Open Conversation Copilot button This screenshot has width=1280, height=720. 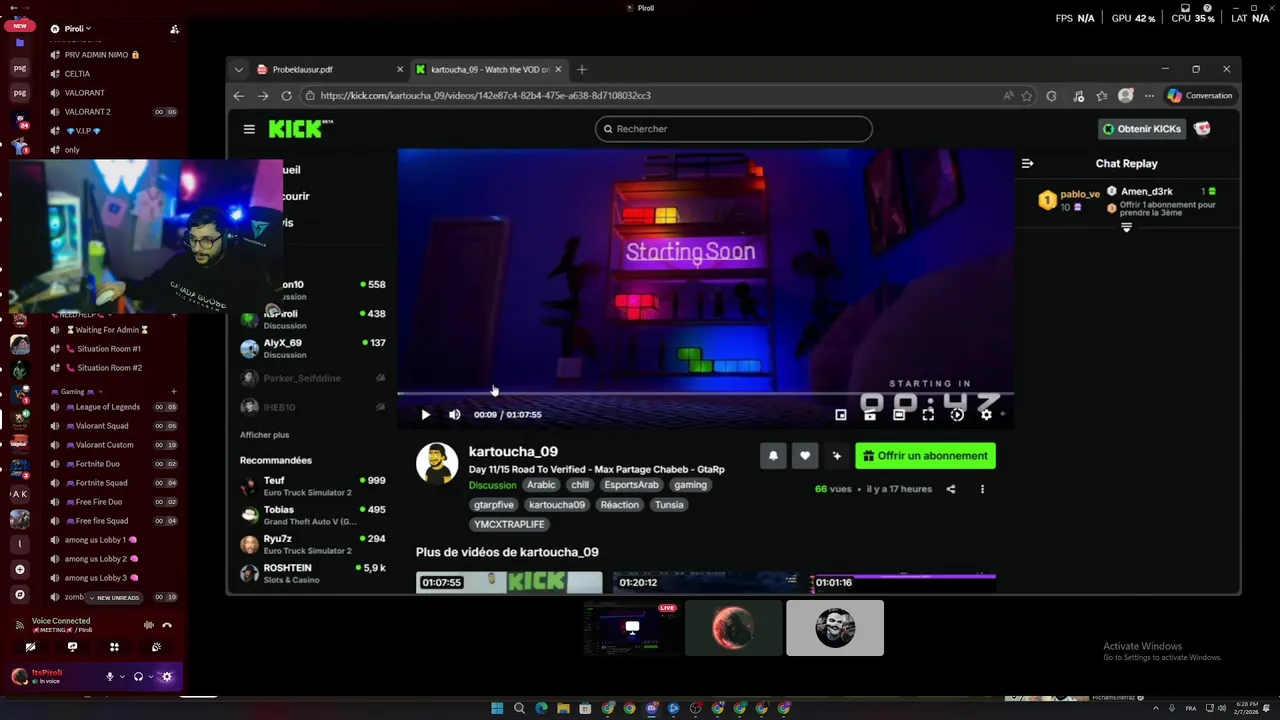1199,96
